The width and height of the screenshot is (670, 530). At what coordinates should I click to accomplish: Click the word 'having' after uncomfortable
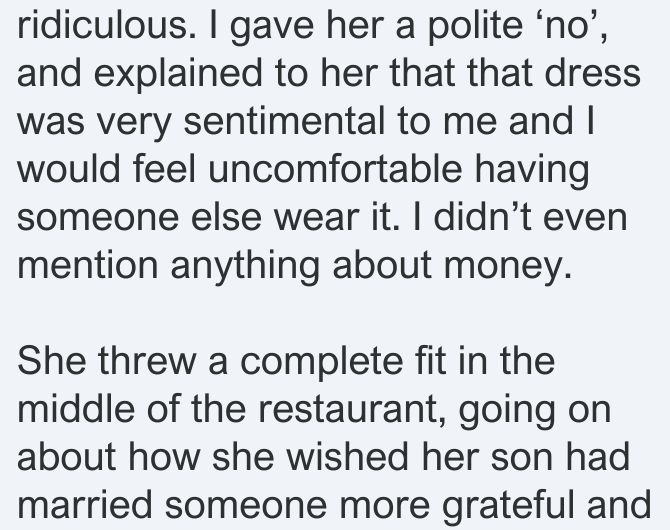[x=532, y=171]
